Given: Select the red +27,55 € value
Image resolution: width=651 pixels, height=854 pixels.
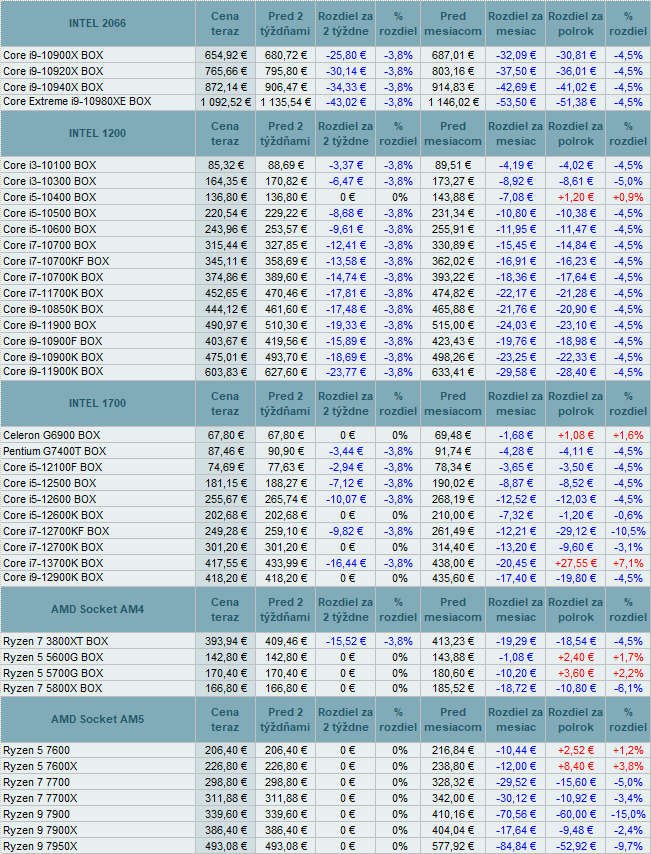Looking at the screenshot, I should click(x=575, y=563).
